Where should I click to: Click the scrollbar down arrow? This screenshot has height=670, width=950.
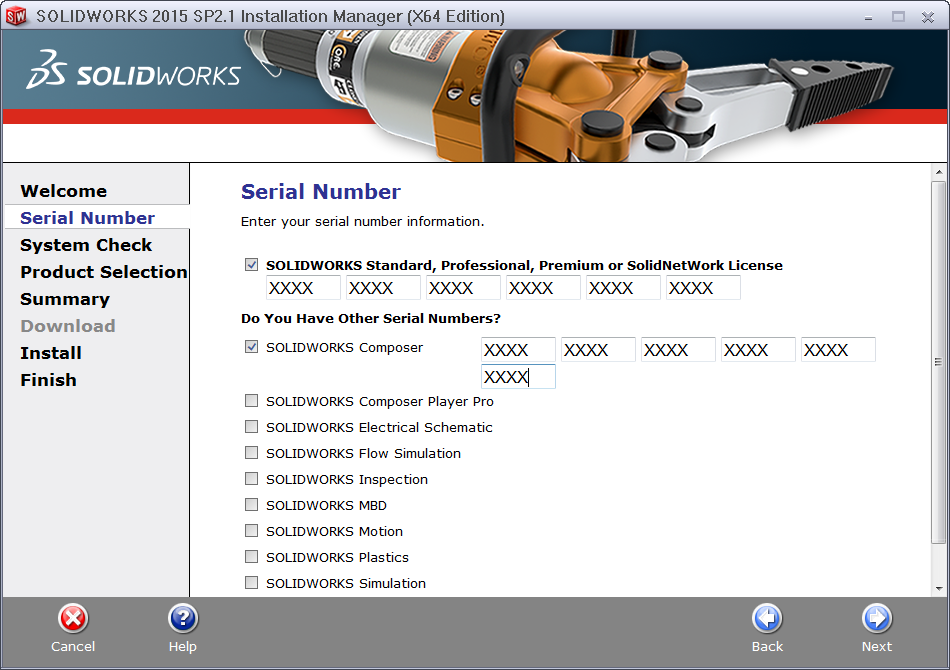tap(938, 588)
